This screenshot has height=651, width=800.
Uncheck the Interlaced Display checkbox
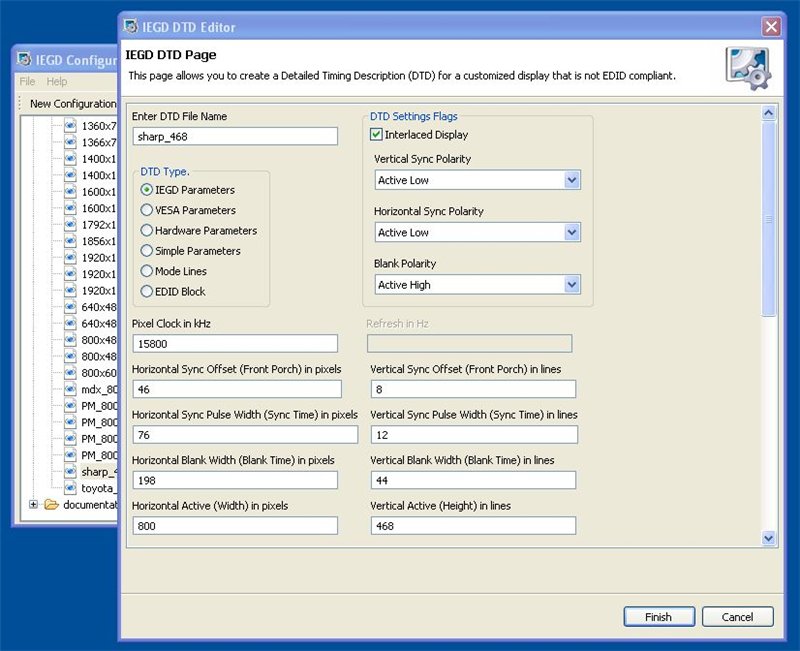pos(377,135)
